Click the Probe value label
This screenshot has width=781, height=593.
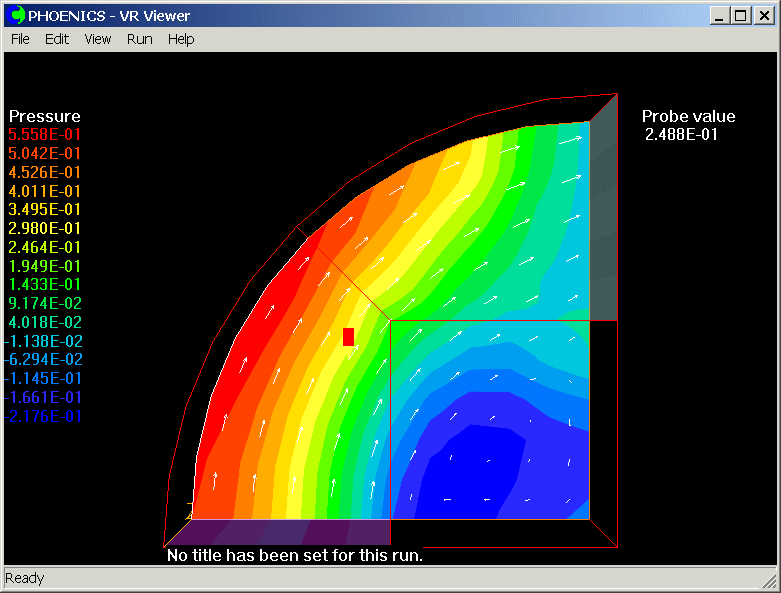(x=688, y=117)
